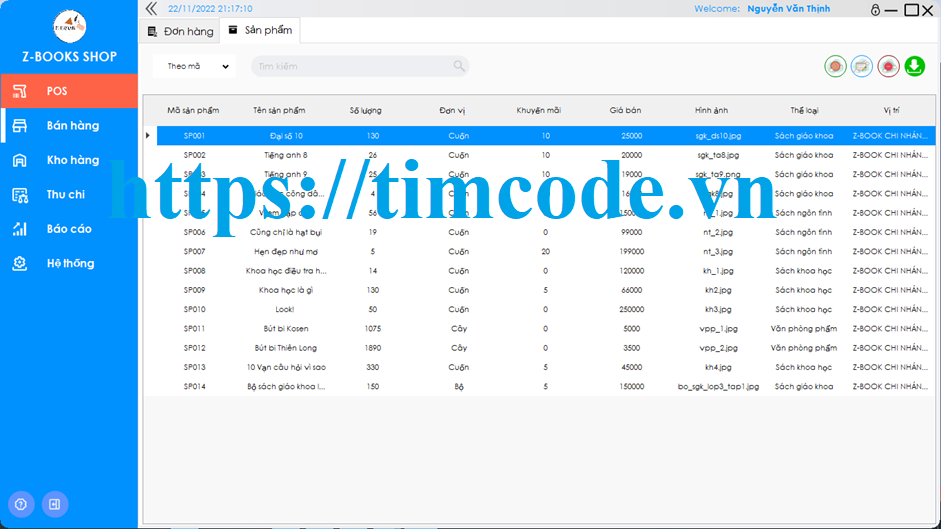Click the green download export icon

(x=915, y=66)
